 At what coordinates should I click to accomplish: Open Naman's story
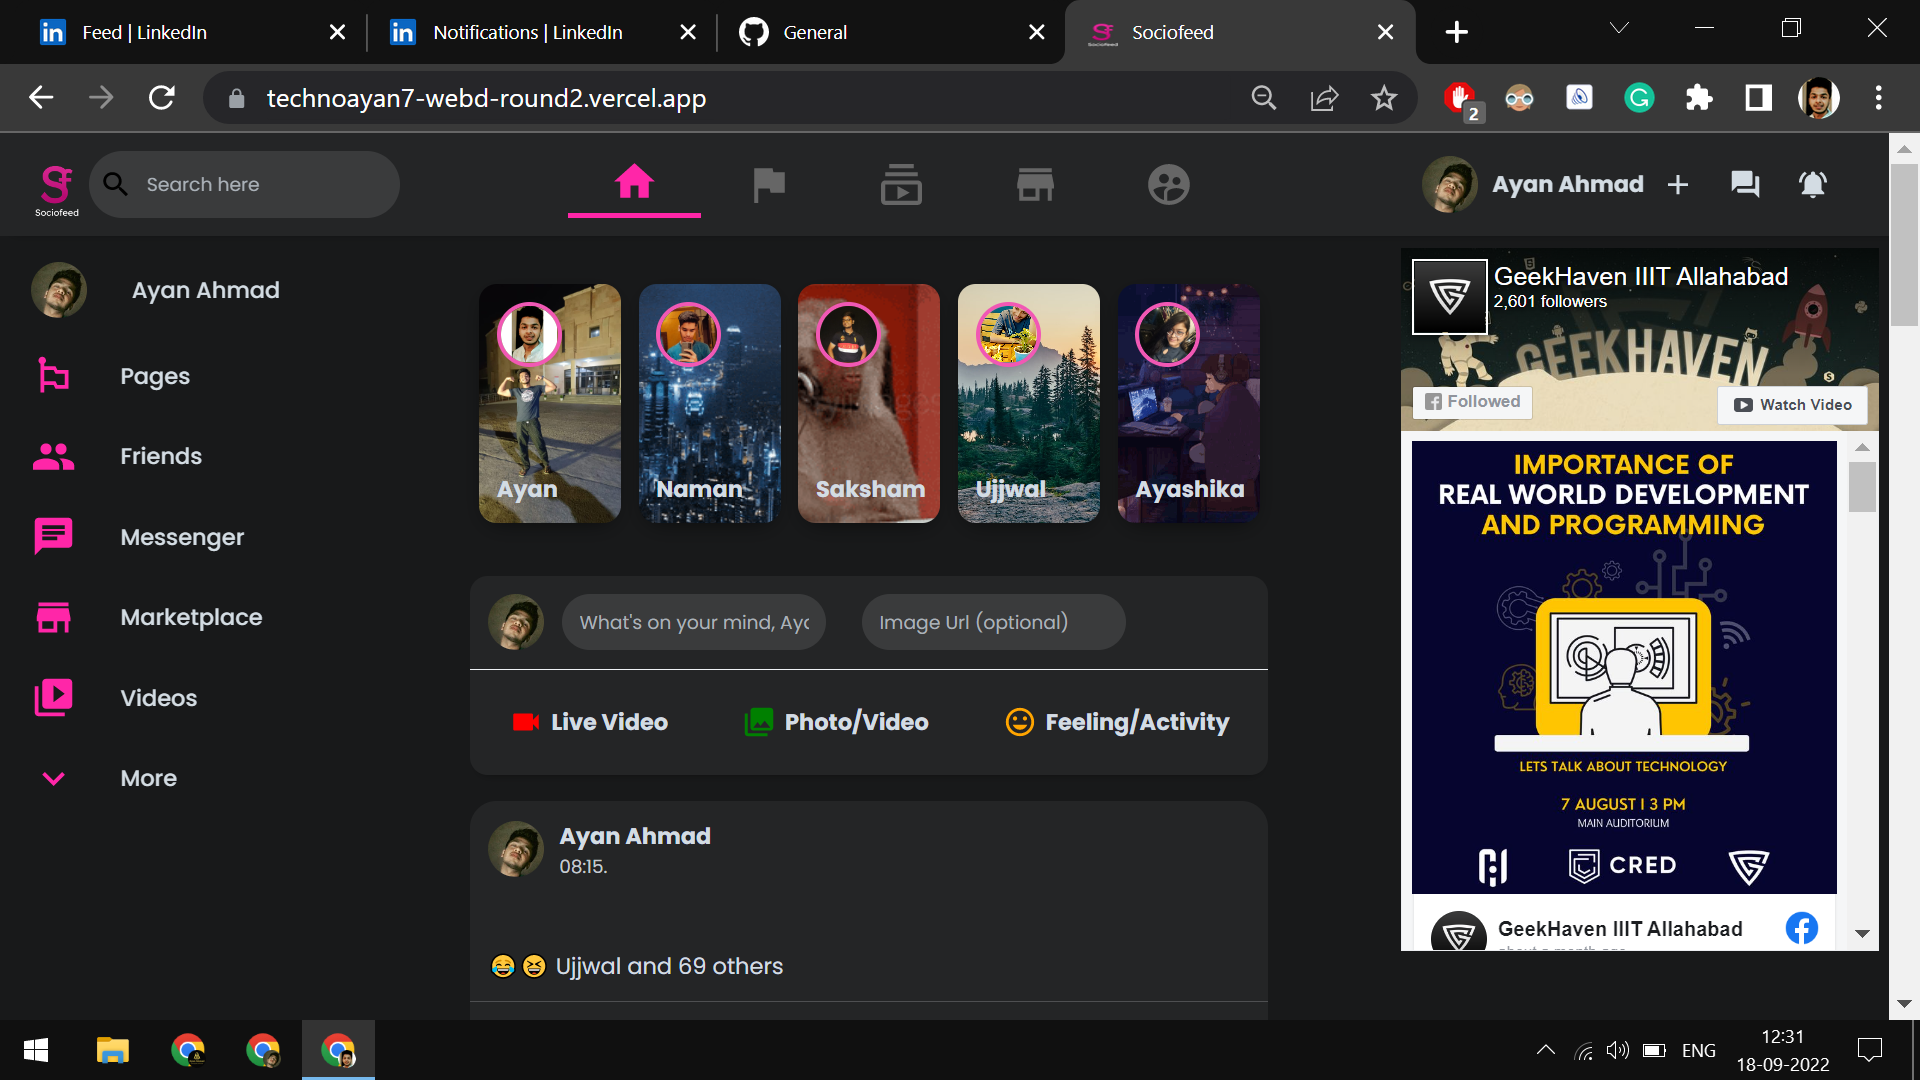click(709, 403)
